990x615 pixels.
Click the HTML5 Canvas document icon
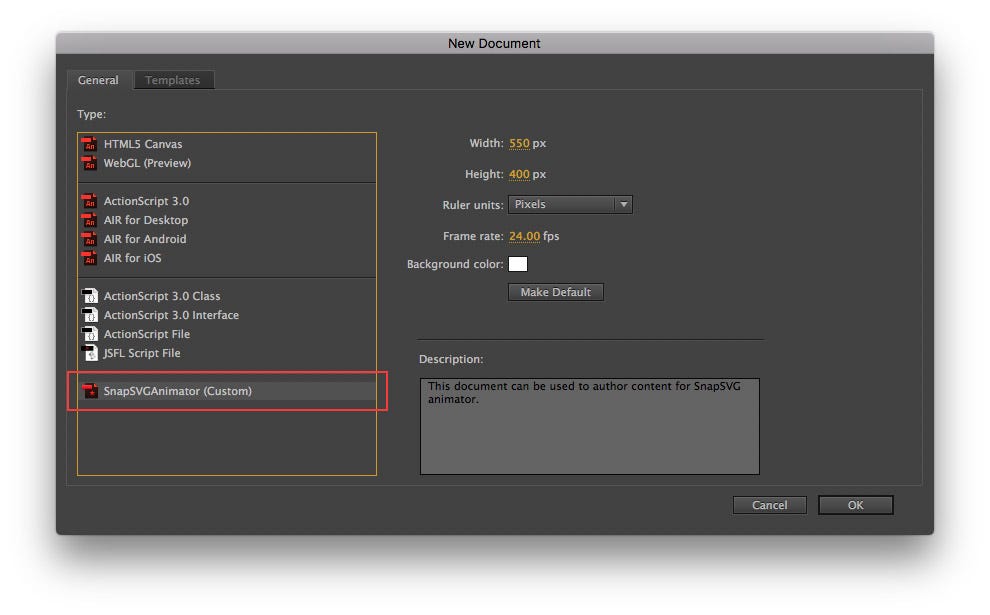[x=90, y=144]
